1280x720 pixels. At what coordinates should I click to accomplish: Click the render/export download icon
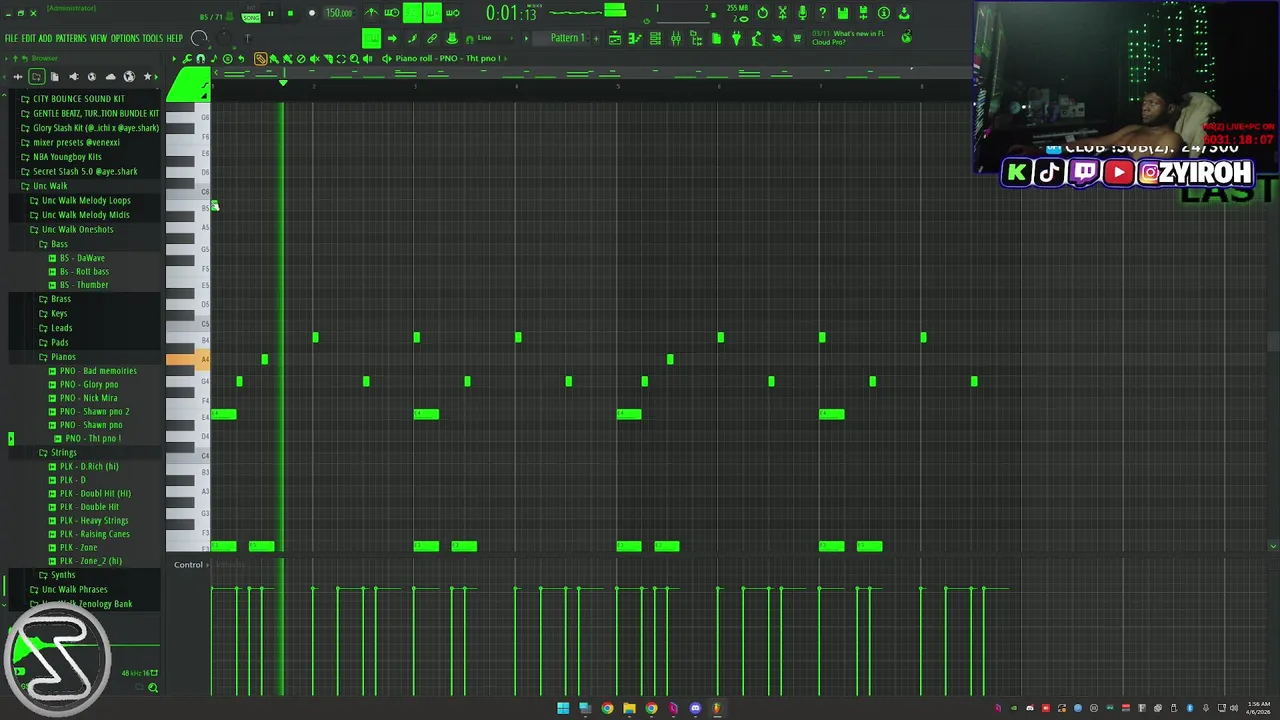pos(904,13)
